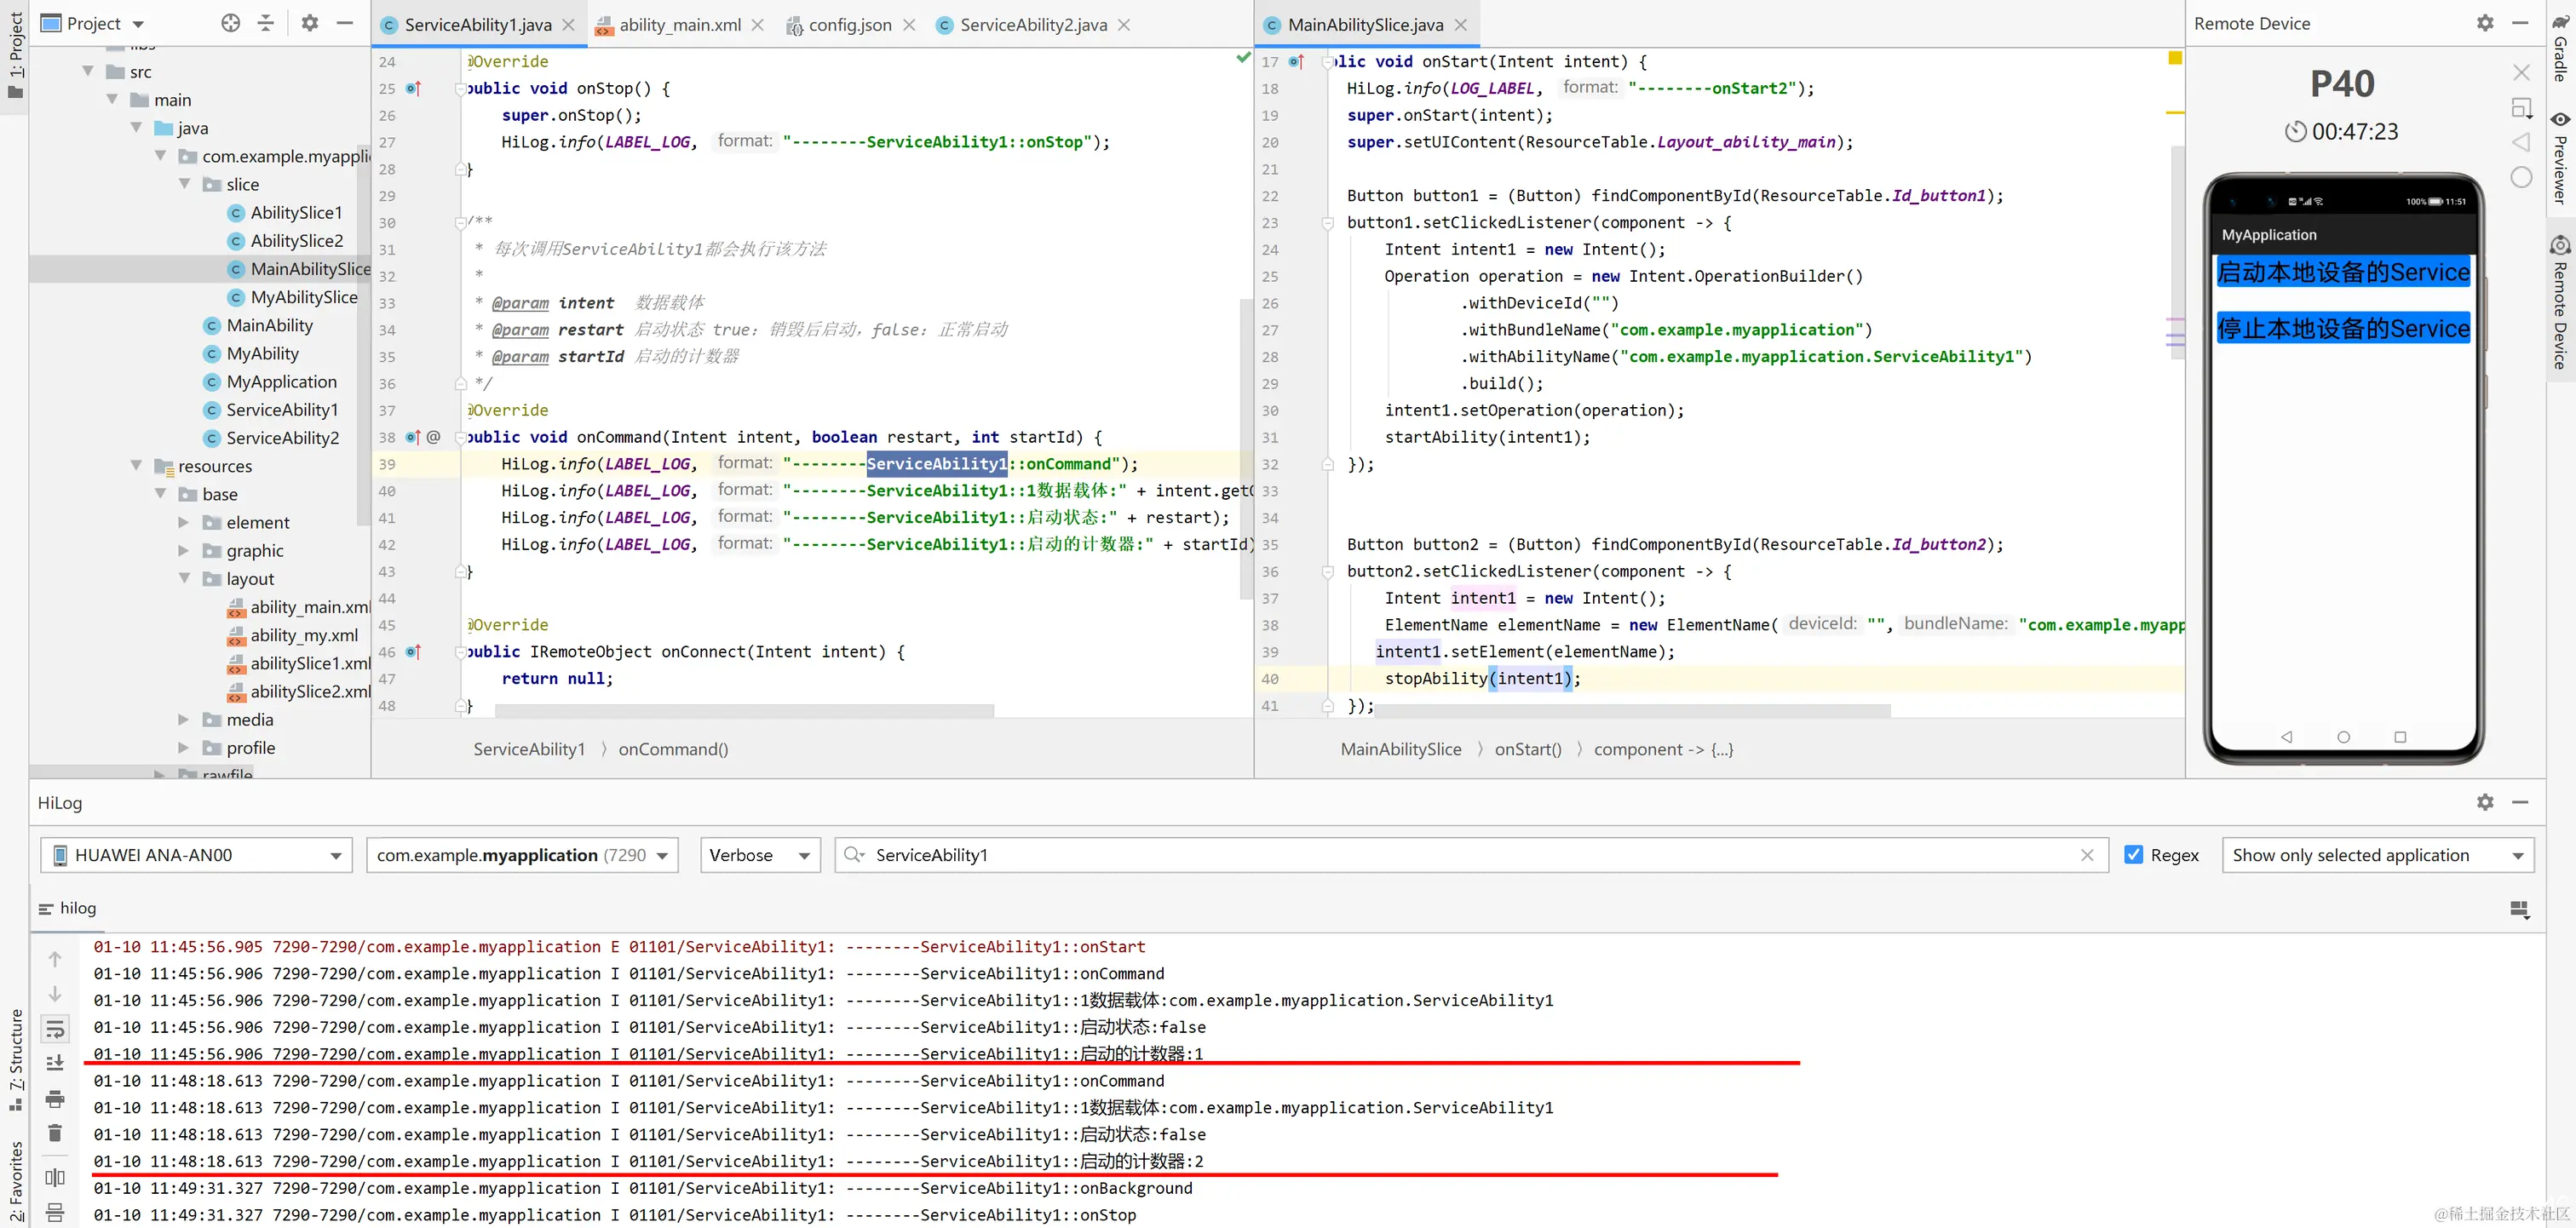The image size is (2576, 1228).
Task: Collapse the resources folder in tree
Action: [x=137, y=466]
